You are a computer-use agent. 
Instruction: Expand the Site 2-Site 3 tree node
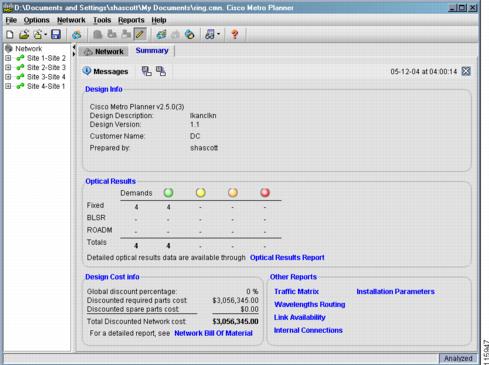8,68
